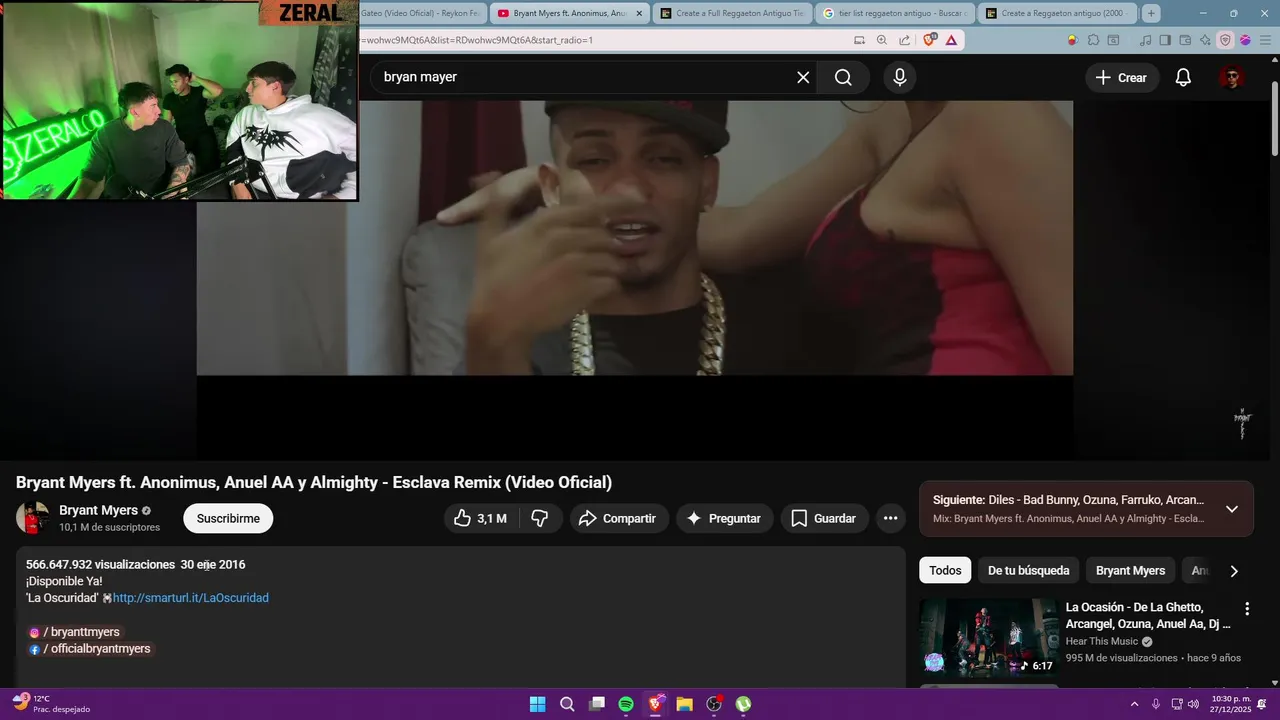
Task: Start voice search with the microphone icon
Action: [900, 77]
